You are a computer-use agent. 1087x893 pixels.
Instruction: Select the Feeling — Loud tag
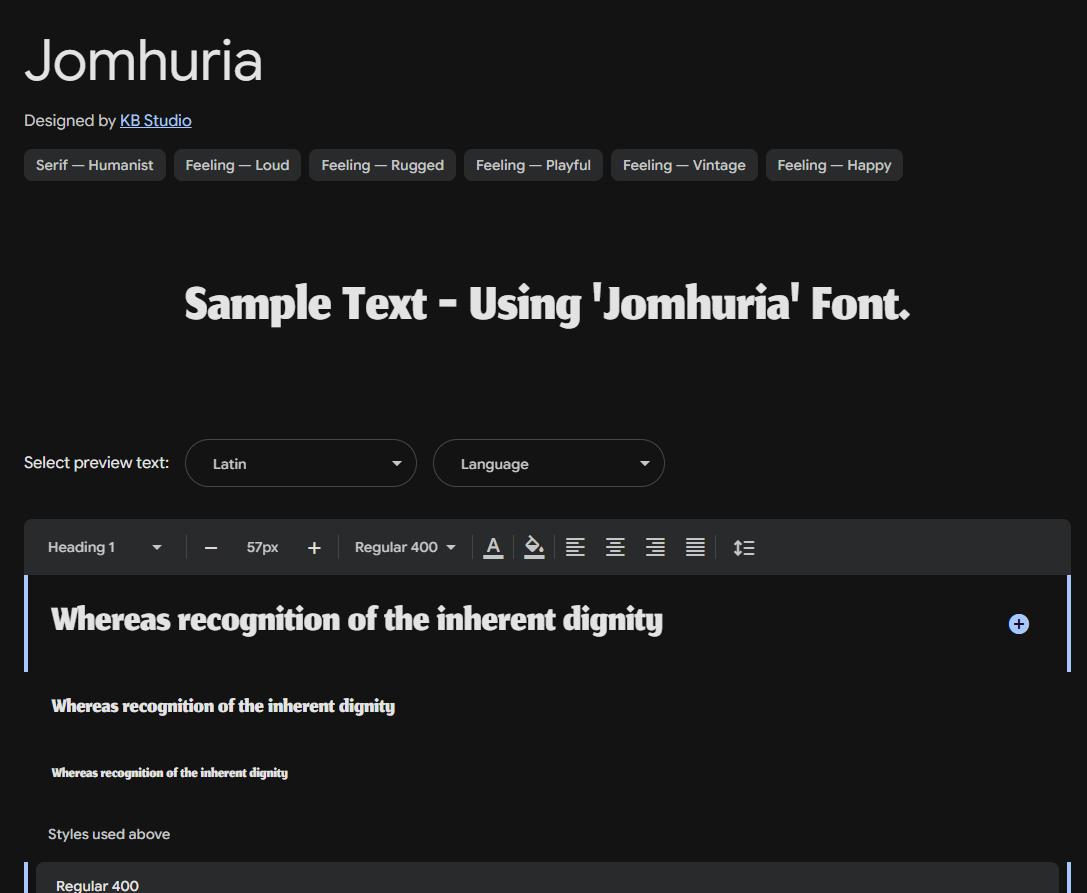point(237,165)
